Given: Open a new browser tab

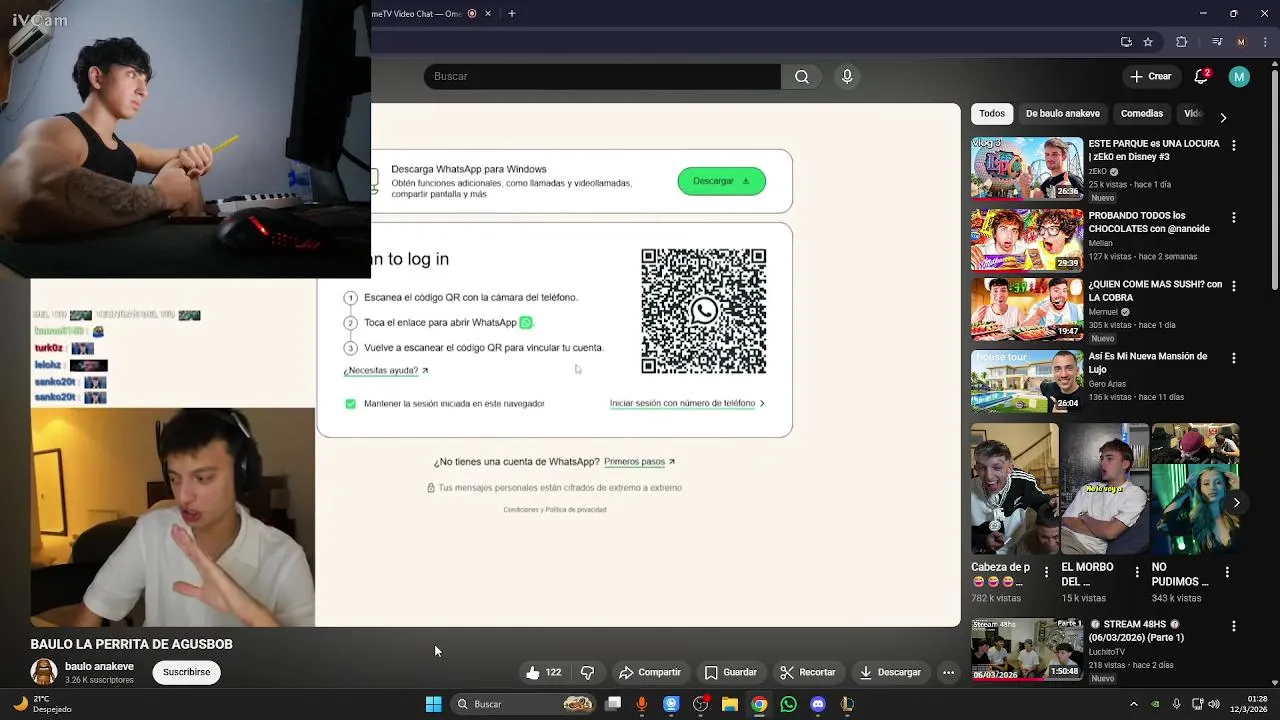Looking at the screenshot, I should click(x=511, y=14).
